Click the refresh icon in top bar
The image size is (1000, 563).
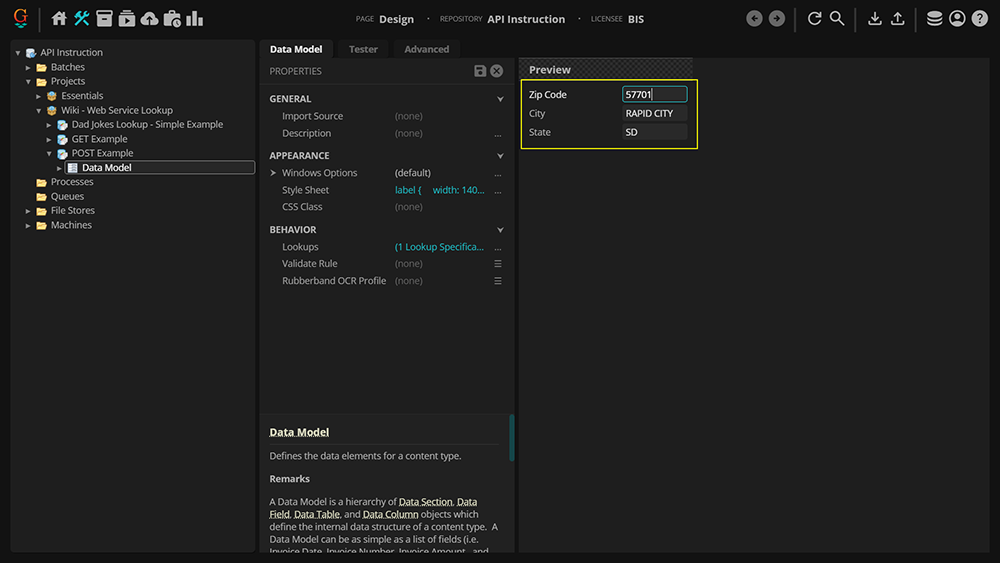[814, 18]
